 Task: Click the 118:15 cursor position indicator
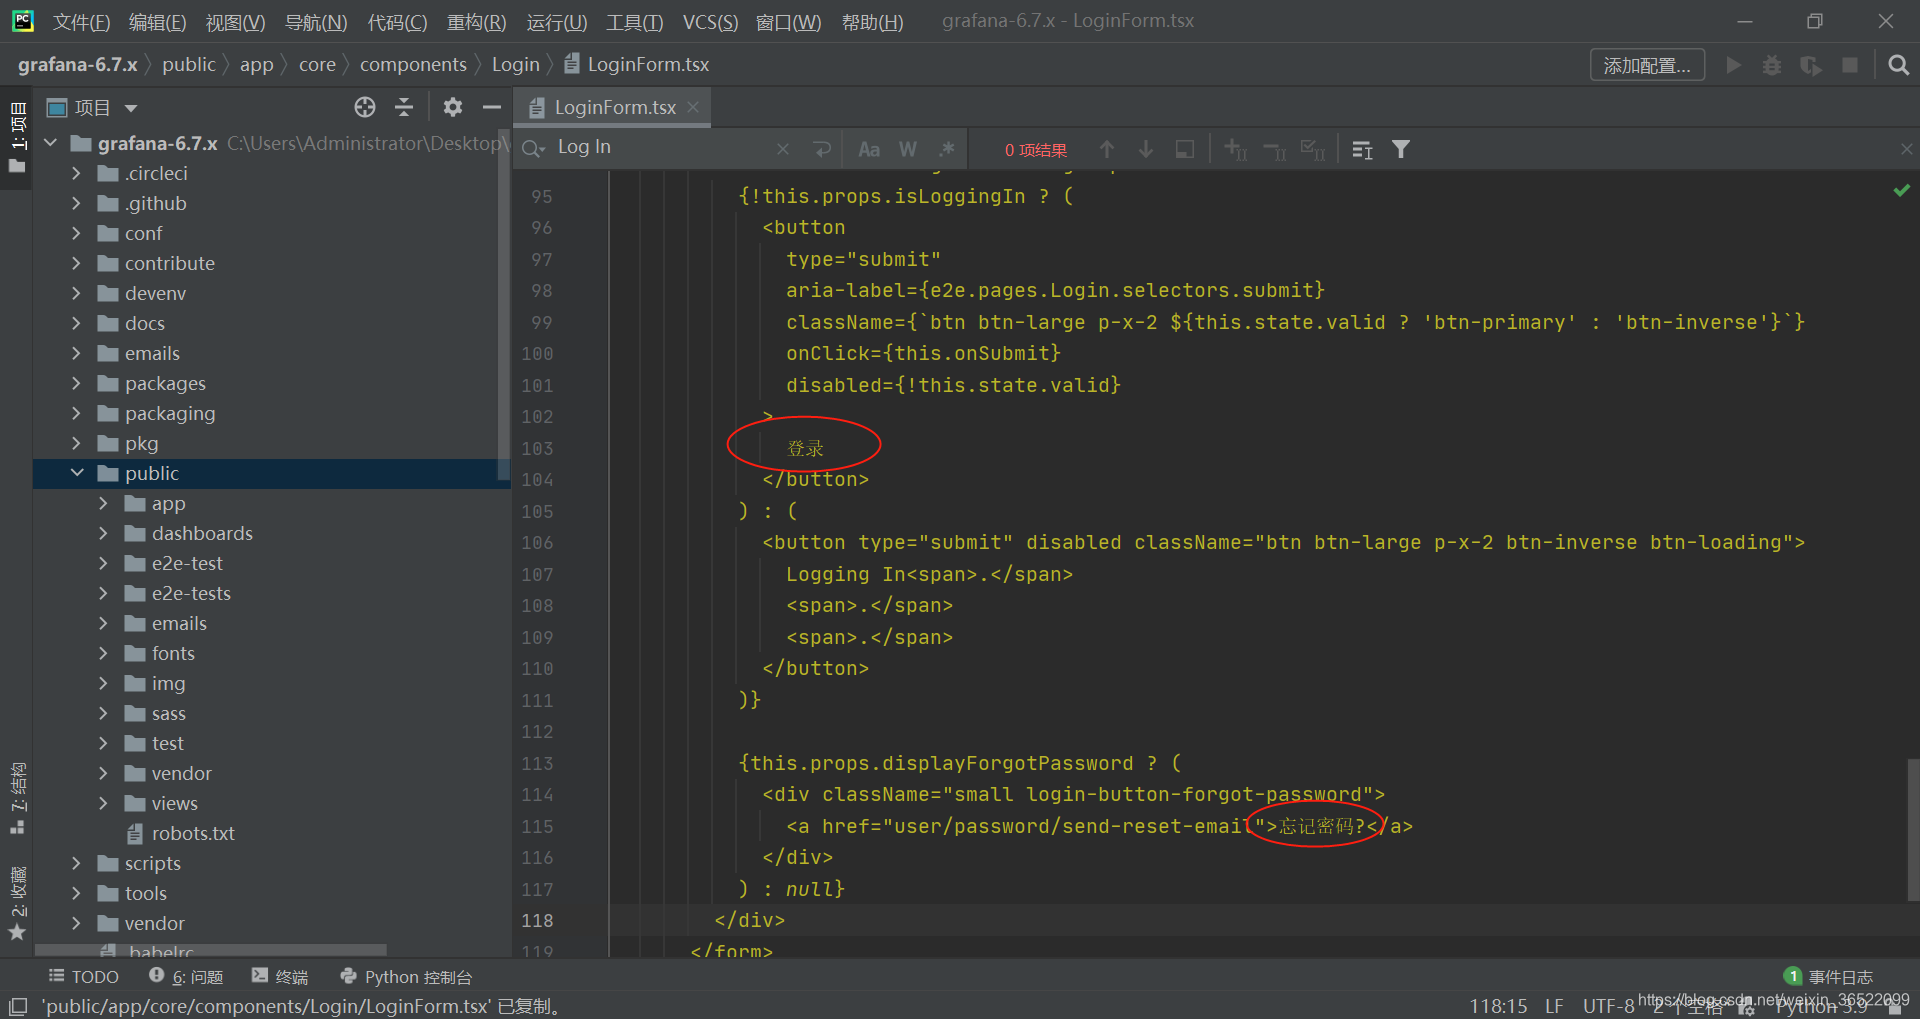[1498, 1006]
